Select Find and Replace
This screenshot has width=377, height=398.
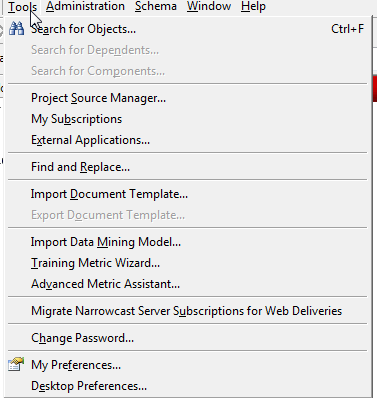click(189, 167)
